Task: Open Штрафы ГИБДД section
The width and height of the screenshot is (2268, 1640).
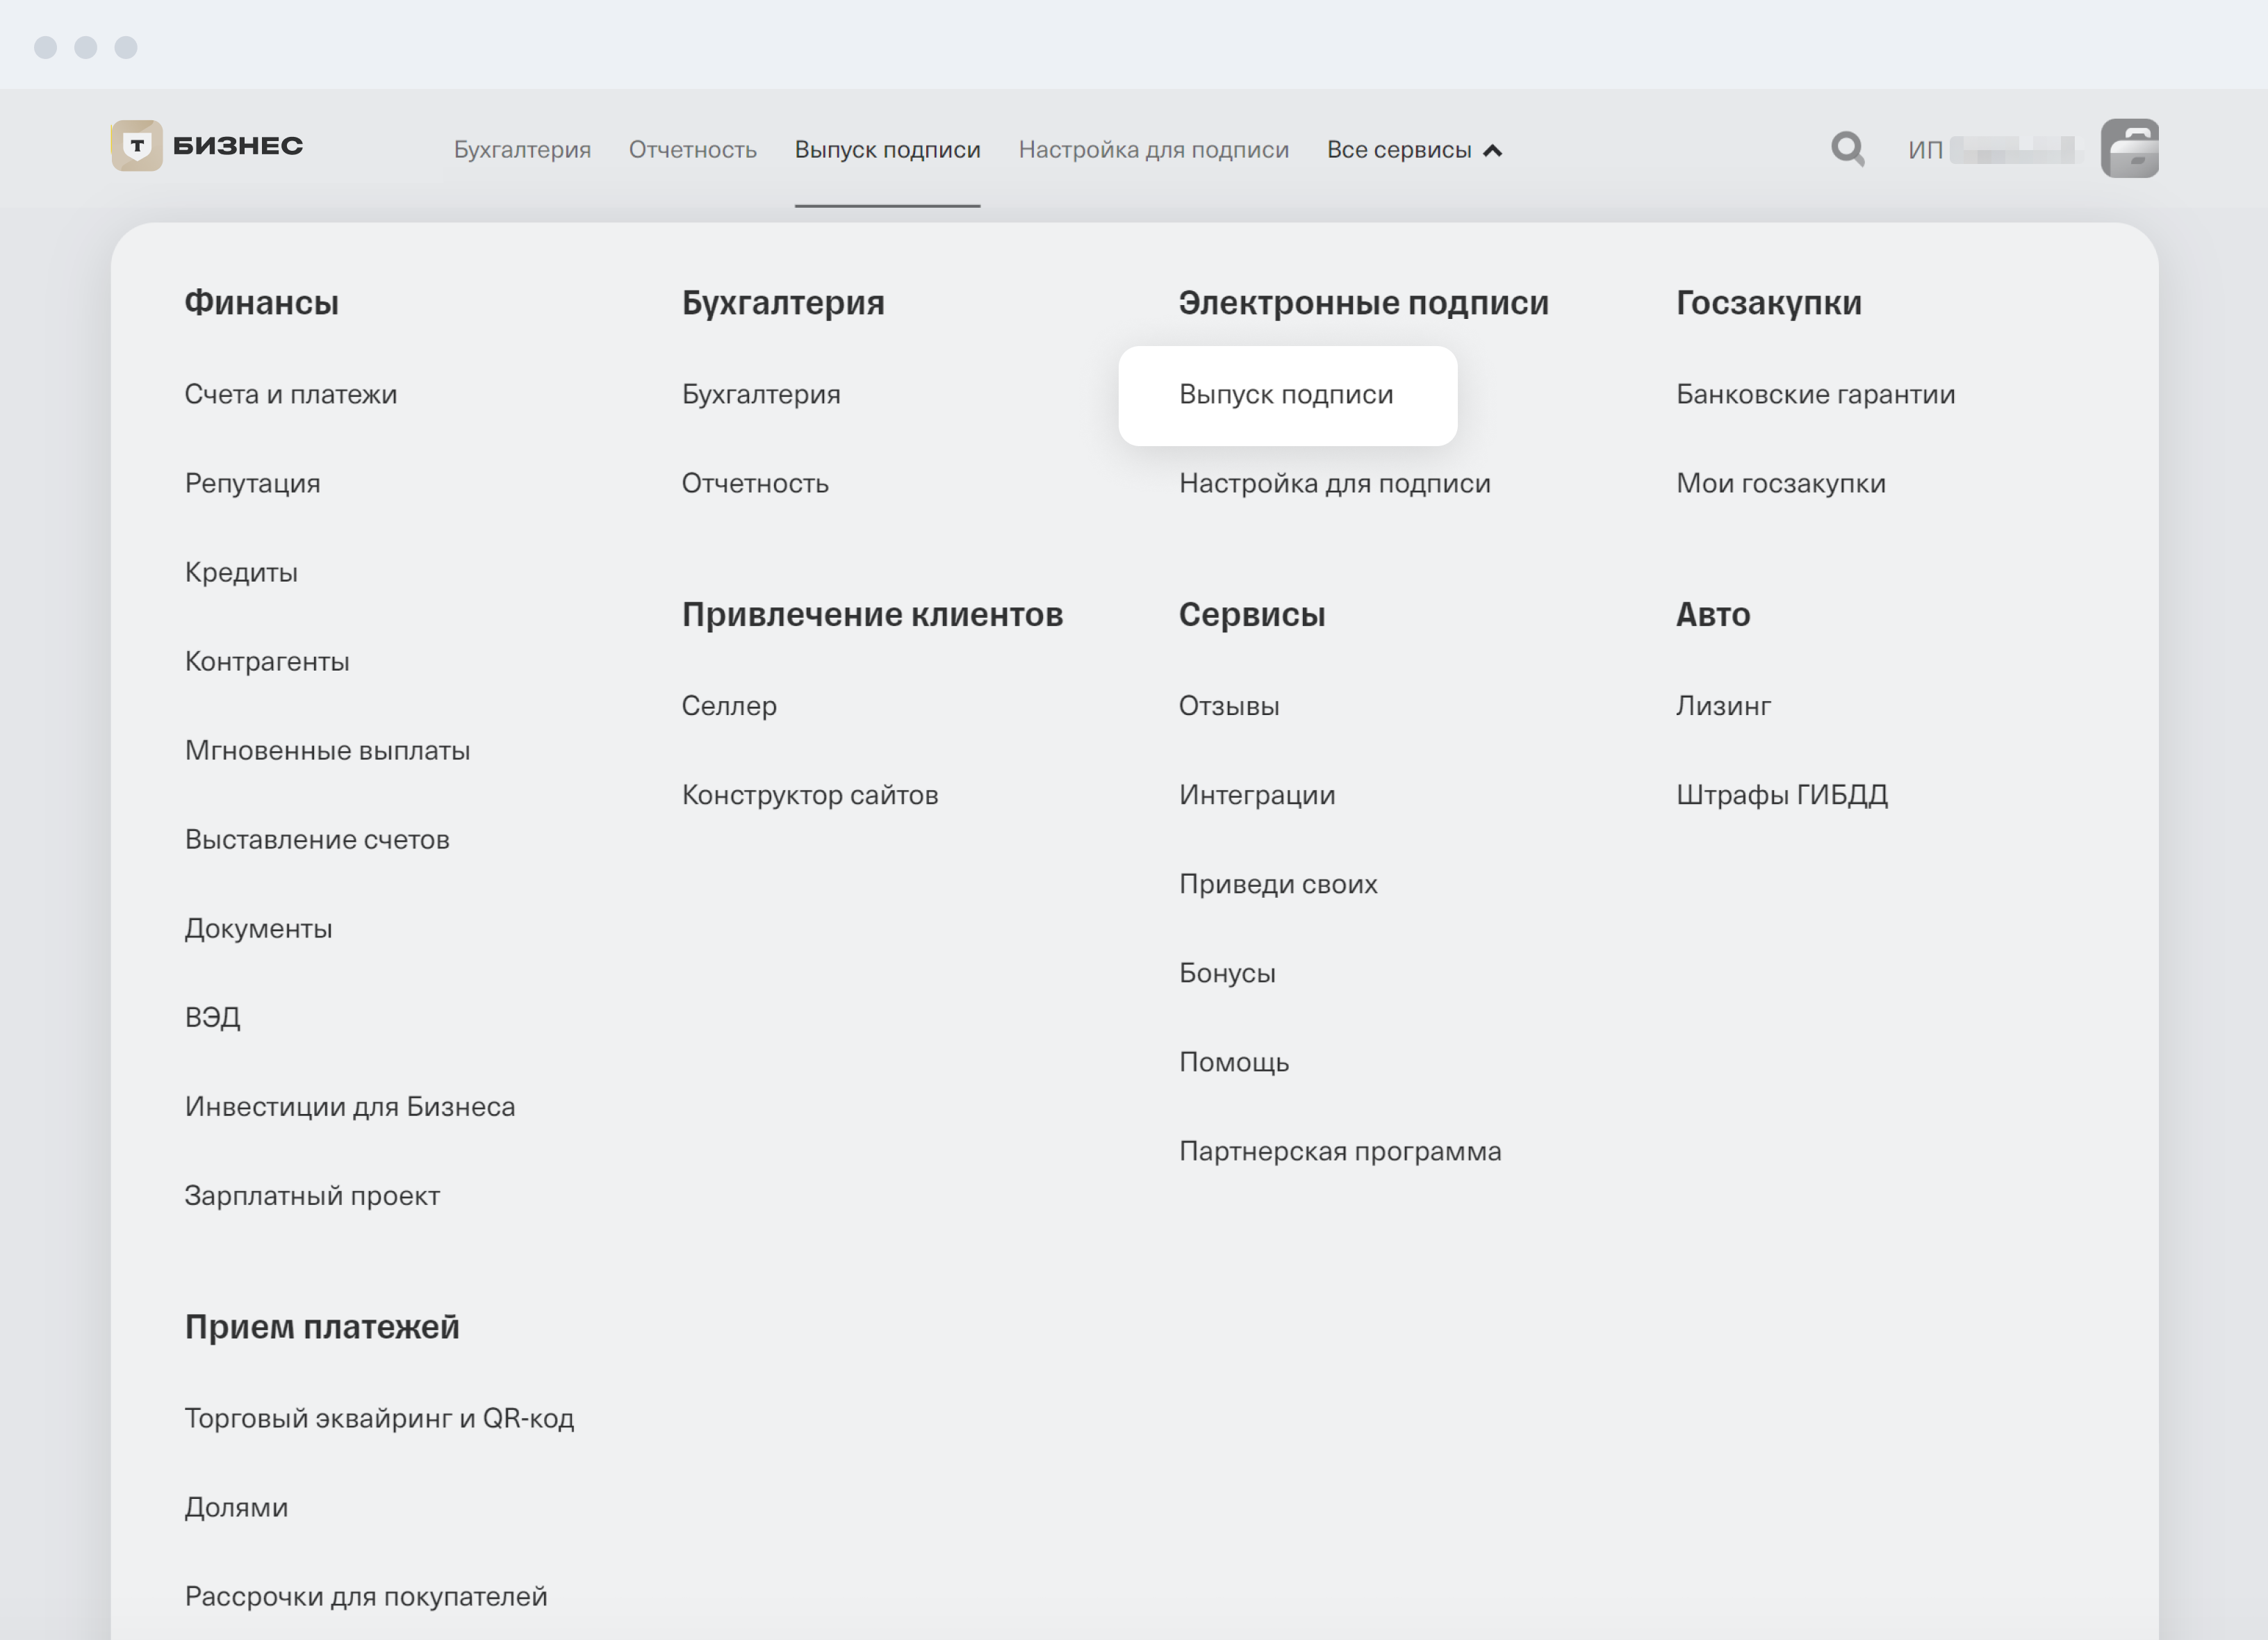Action: point(1781,795)
